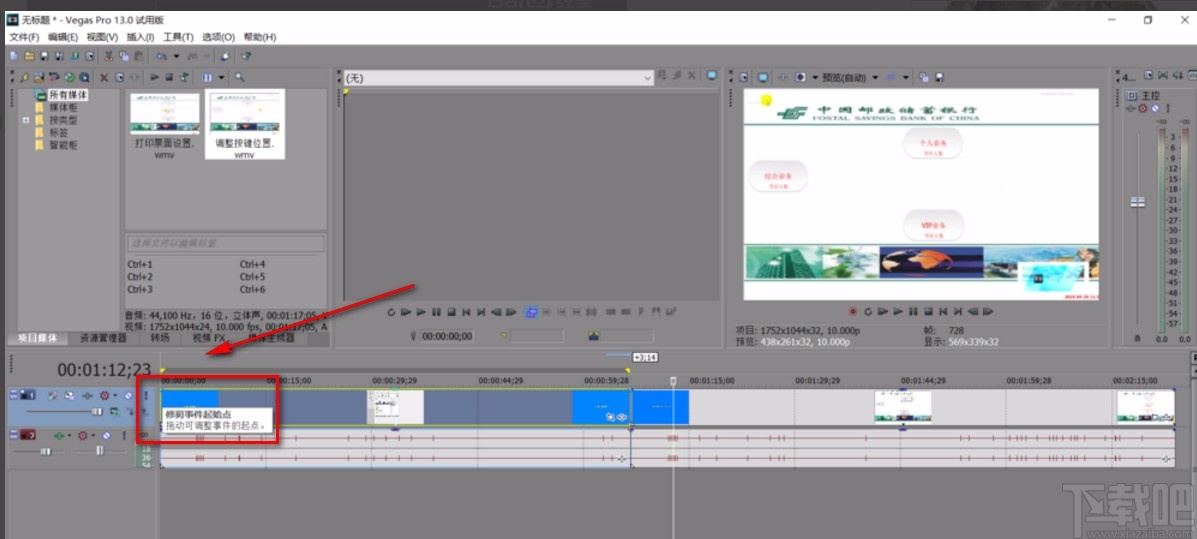This screenshot has width=1197, height=539.
Task: Click save snapshot disk icon in preview toolbar
Action: pos(938,77)
